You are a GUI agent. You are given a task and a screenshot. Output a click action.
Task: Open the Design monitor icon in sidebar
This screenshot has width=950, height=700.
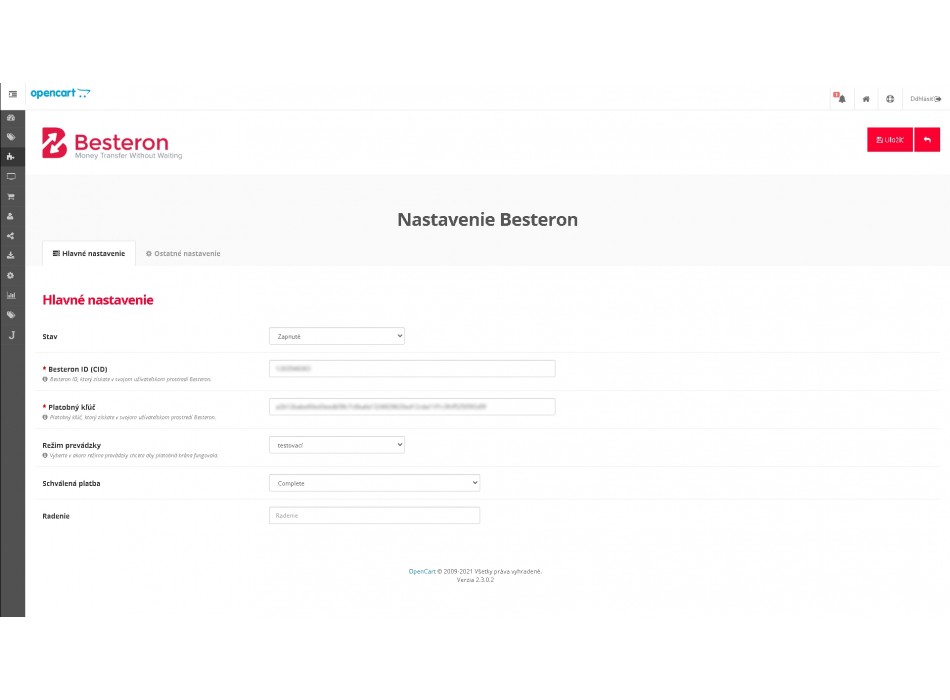pos(11,176)
